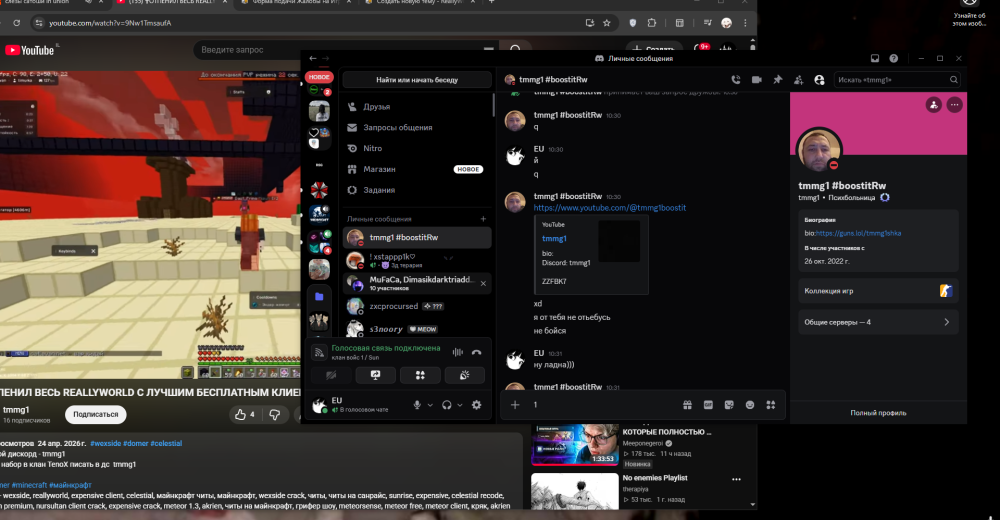This screenshot has width=1000, height=520.
Task: Open the zxcprocursed conversation
Action: [x=417, y=306]
